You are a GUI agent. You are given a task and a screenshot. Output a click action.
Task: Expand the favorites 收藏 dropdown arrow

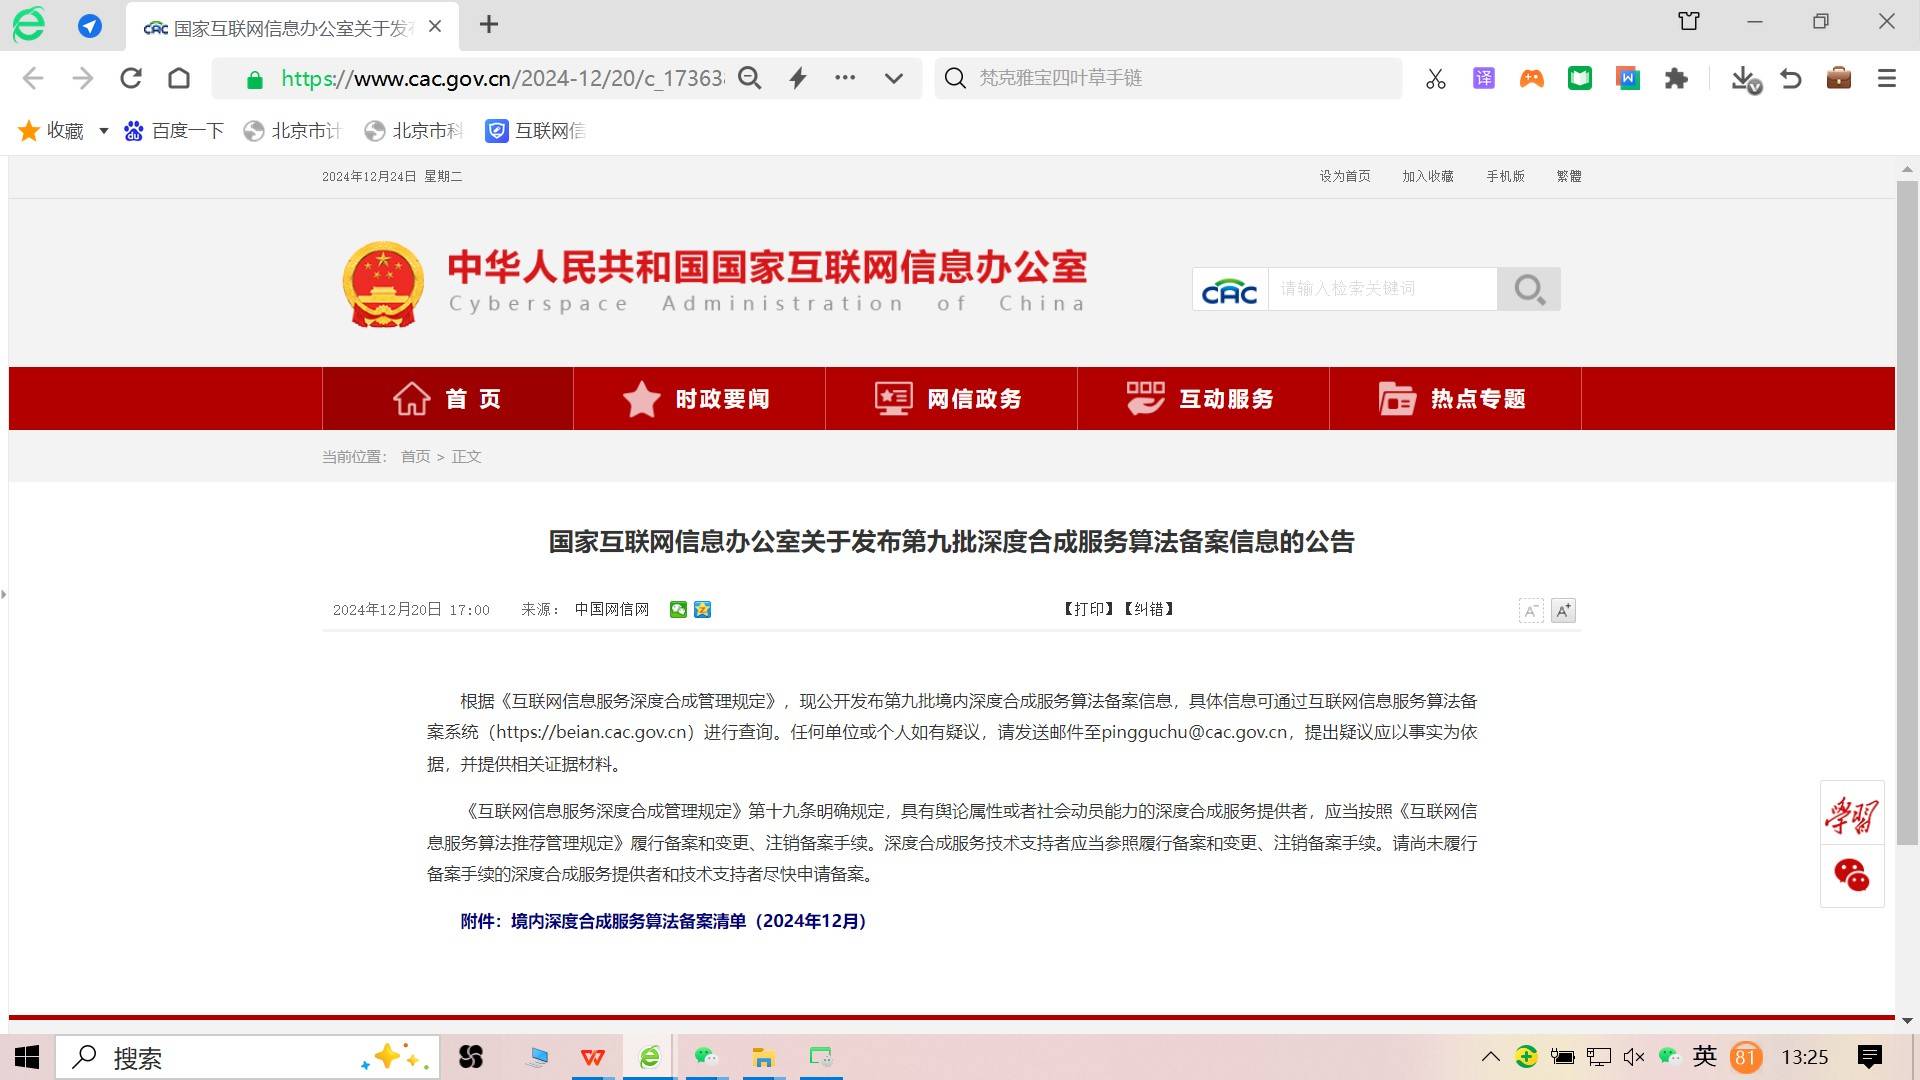103,131
